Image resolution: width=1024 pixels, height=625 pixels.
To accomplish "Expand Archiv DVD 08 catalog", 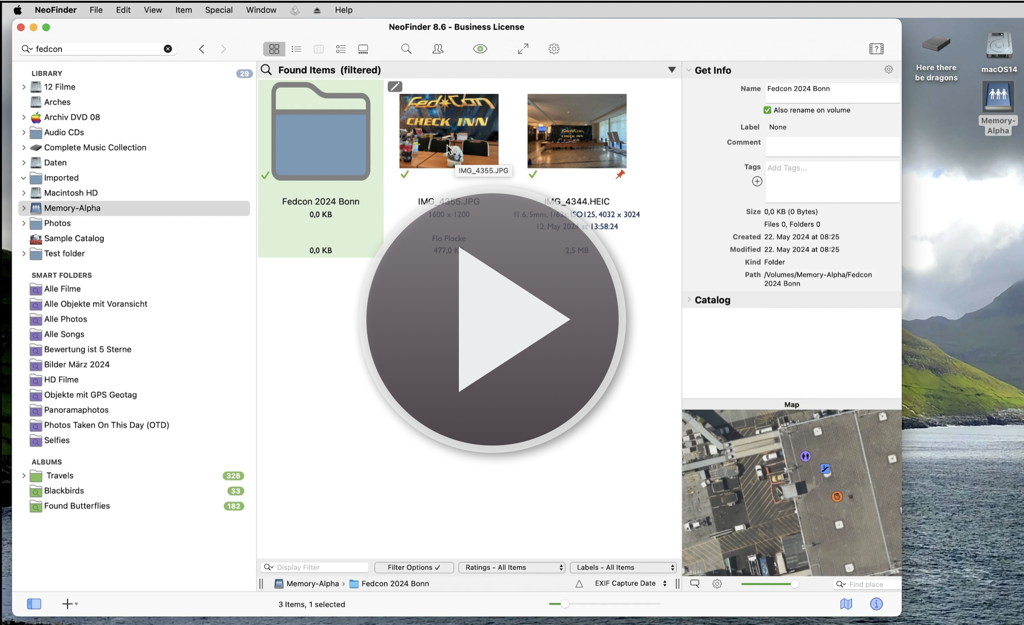I will (x=24, y=118).
